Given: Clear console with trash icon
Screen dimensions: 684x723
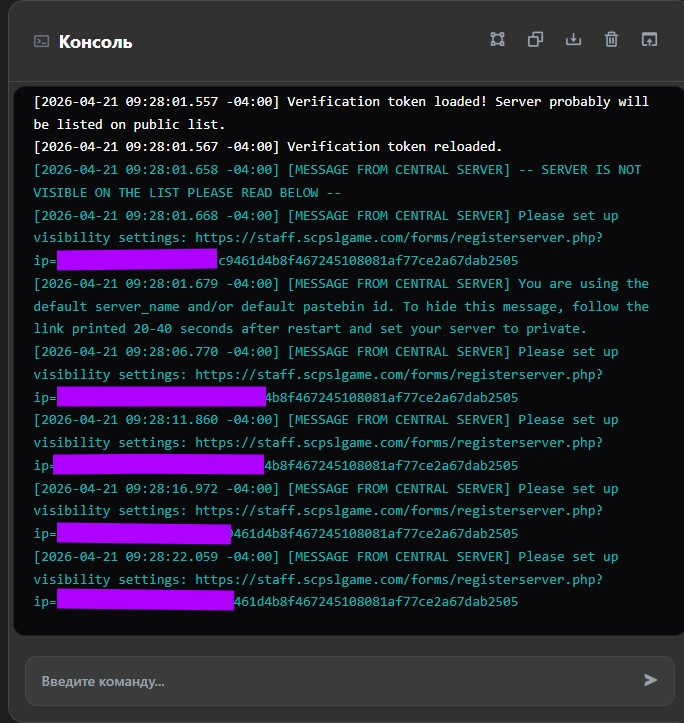Looking at the screenshot, I should (611, 40).
